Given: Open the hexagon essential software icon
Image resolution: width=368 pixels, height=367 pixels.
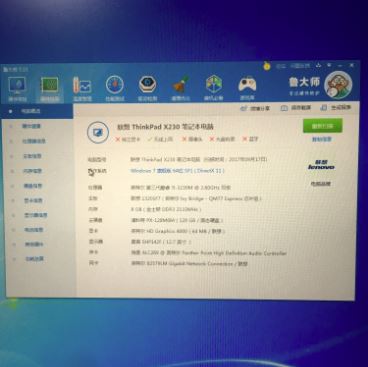Looking at the screenshot, I should point(214,88).
